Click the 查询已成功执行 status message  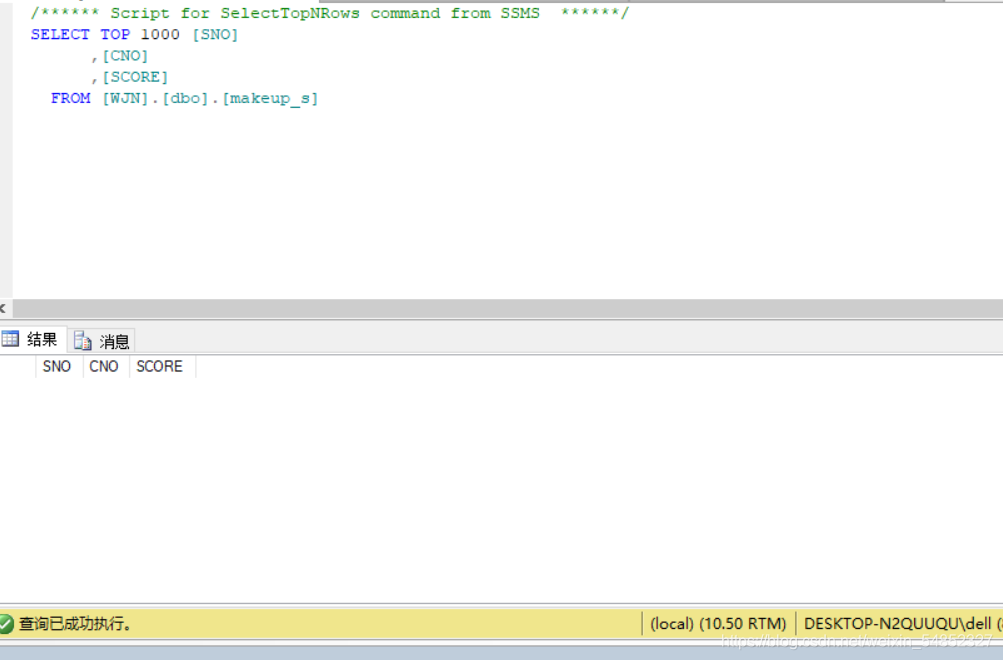(75, 624)
